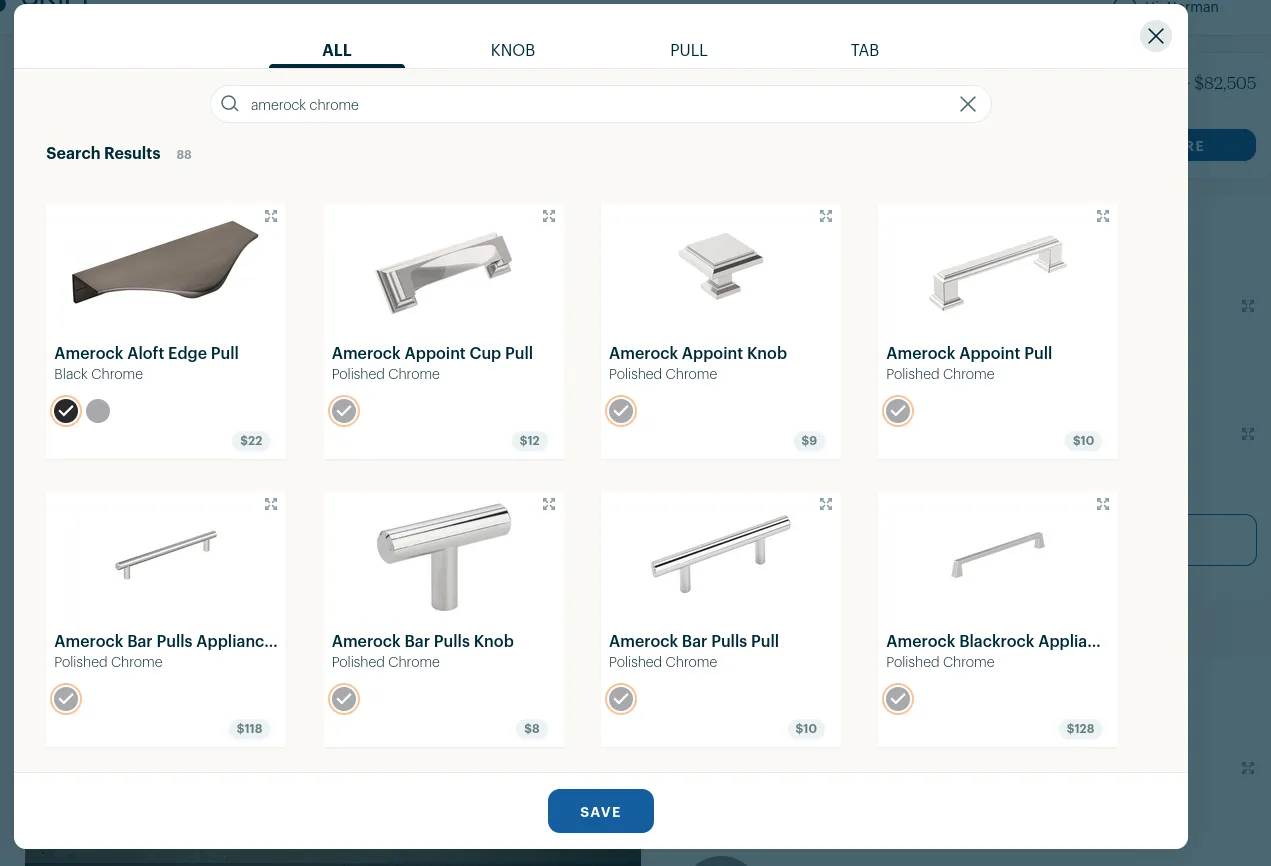Image resolution: width=1271 pixels, height=866 pixels.
Task: Click the SAVE button
Action: click(601, 811)
